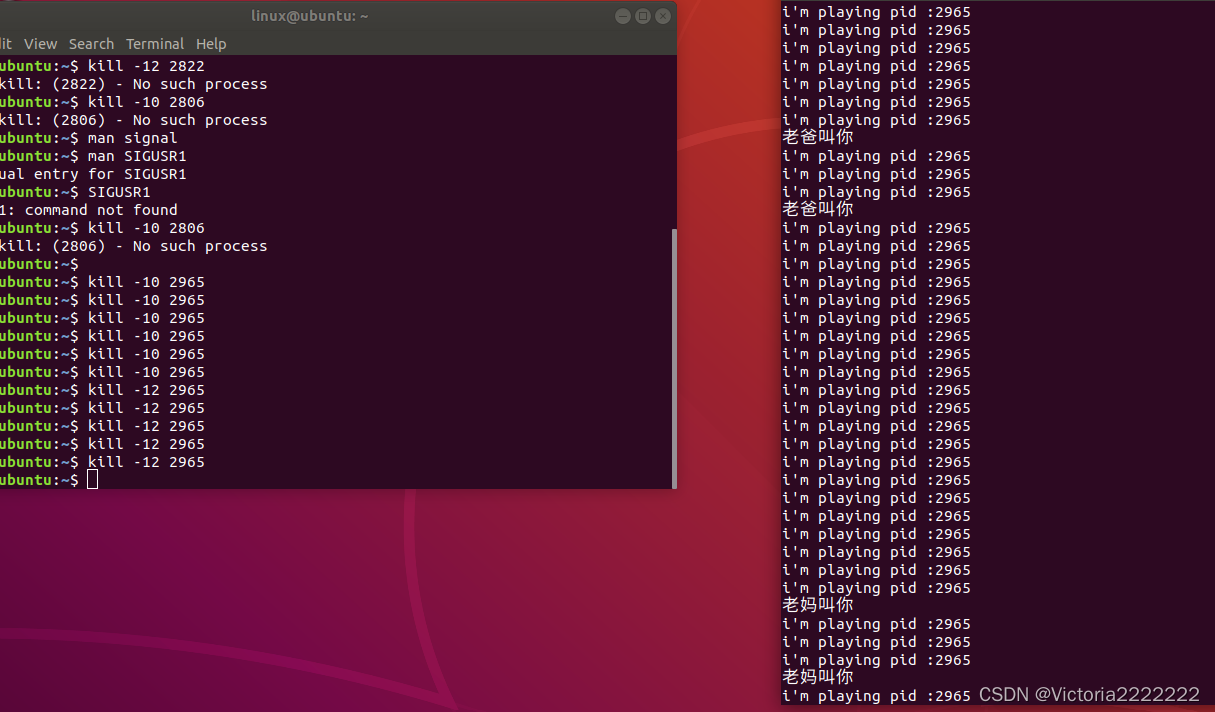1215x712 pixels.
Task: Open the View menu
Action: pyautogui.click(x=41, y=44)
